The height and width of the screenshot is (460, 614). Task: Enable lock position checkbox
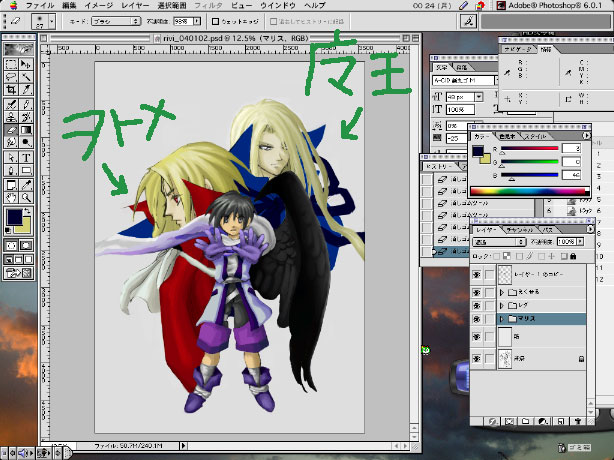click(x=542, y=256)
